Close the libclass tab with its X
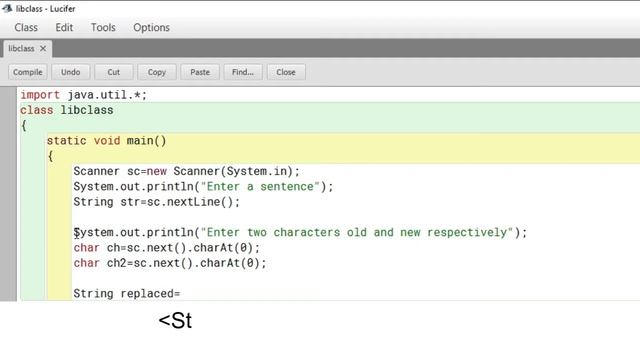The height and width of the screenshot is (360, 640). click(43, 49)
